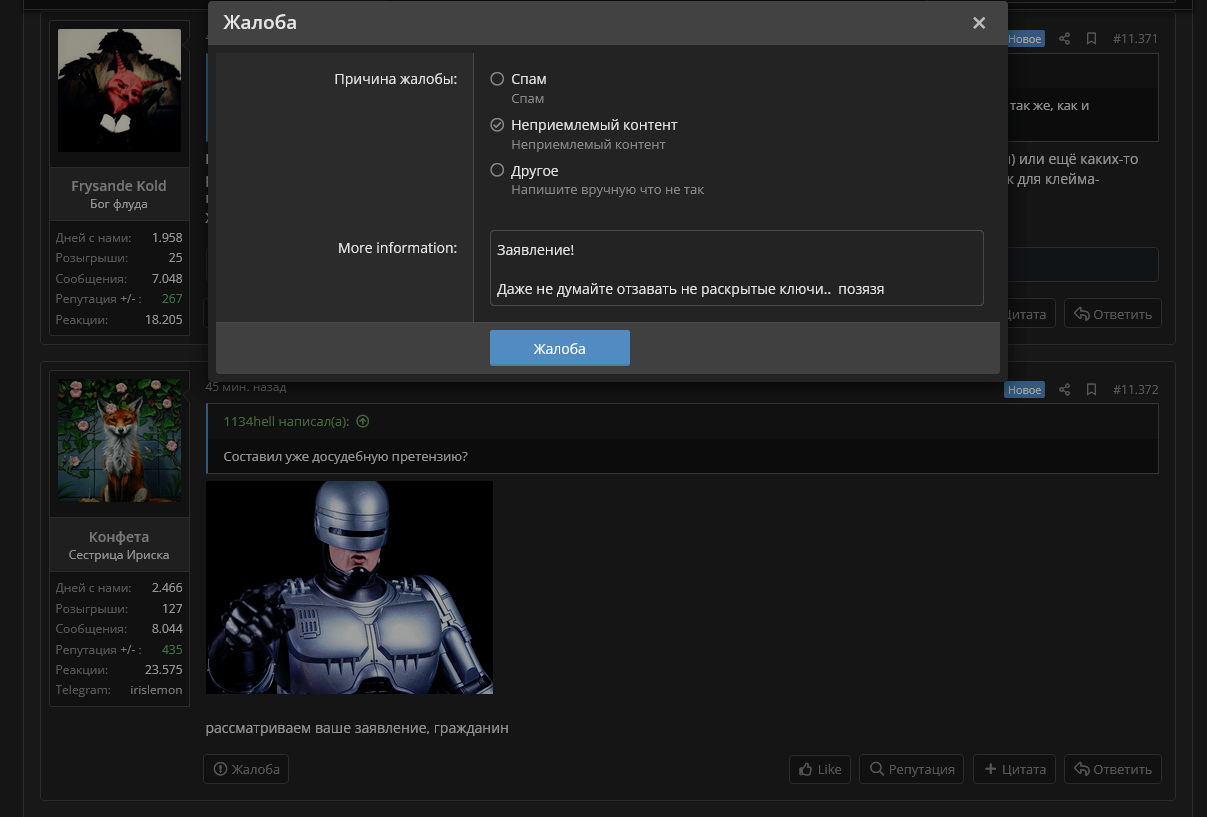
Task: Open Frysande Kold username profile
Action: point(119,186)
